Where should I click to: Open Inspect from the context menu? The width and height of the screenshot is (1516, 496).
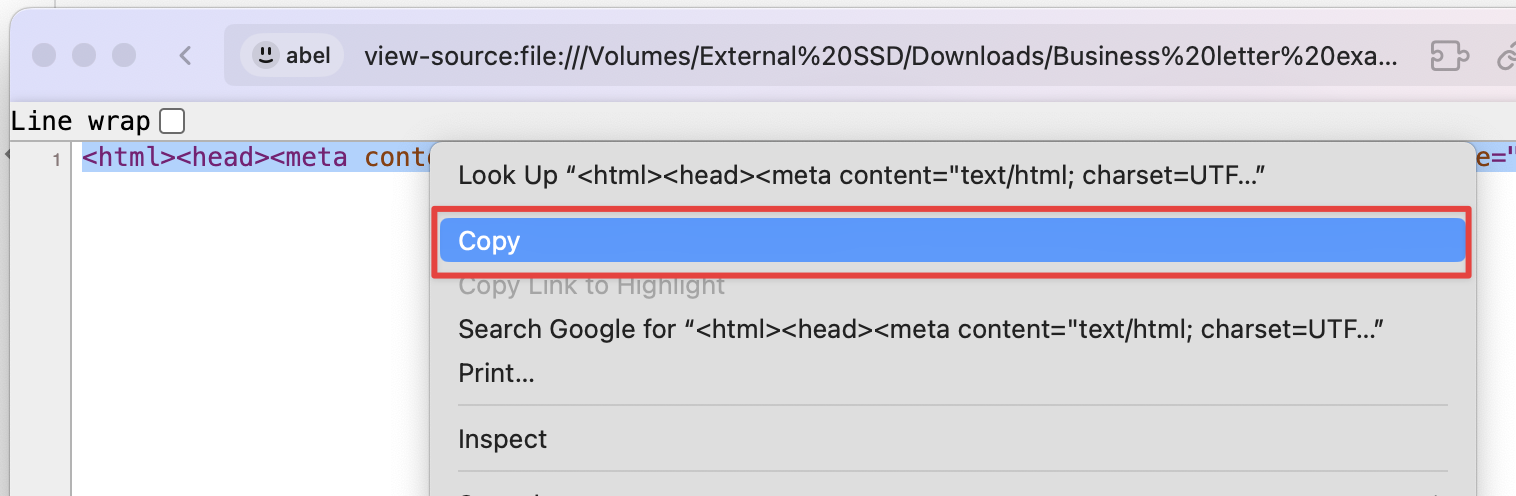tap(502, 439)
